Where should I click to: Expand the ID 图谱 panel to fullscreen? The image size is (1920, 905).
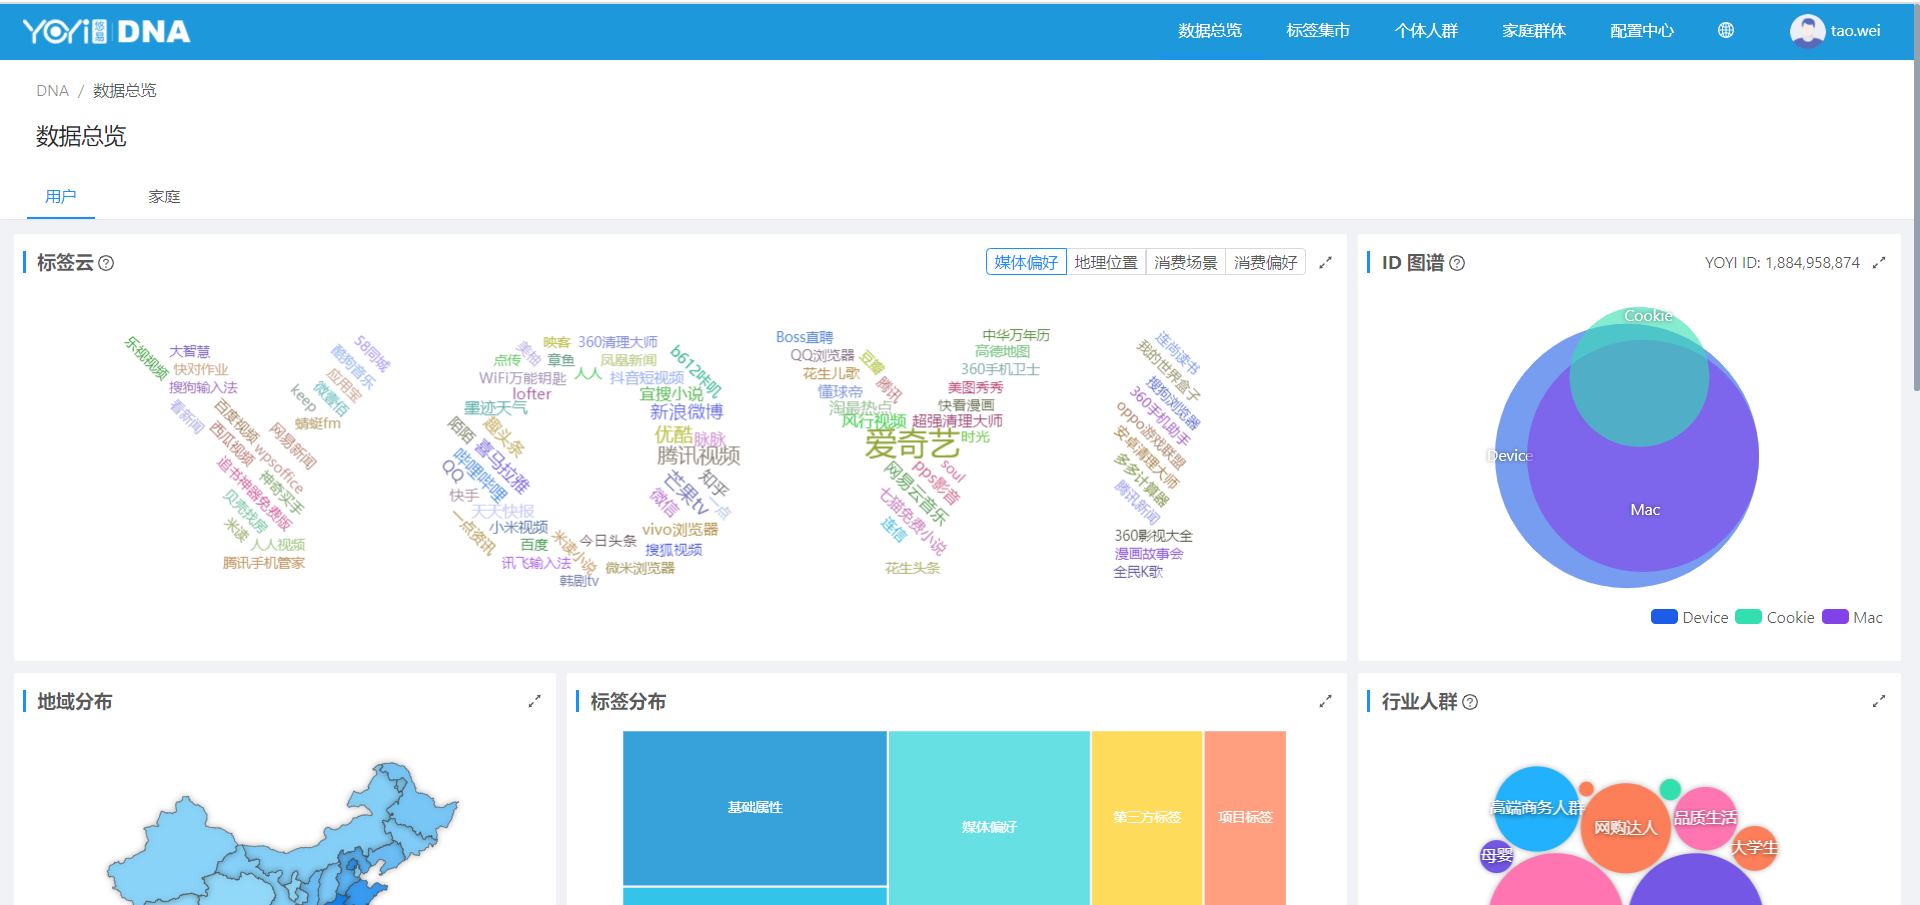point(1879,263)
